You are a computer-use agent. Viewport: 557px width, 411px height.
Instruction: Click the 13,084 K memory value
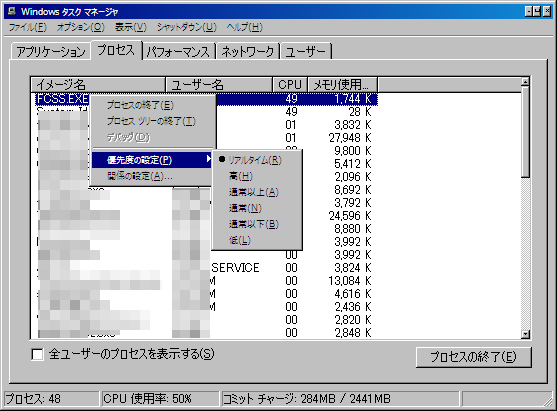pyautogui.click(x=350, y=281)
